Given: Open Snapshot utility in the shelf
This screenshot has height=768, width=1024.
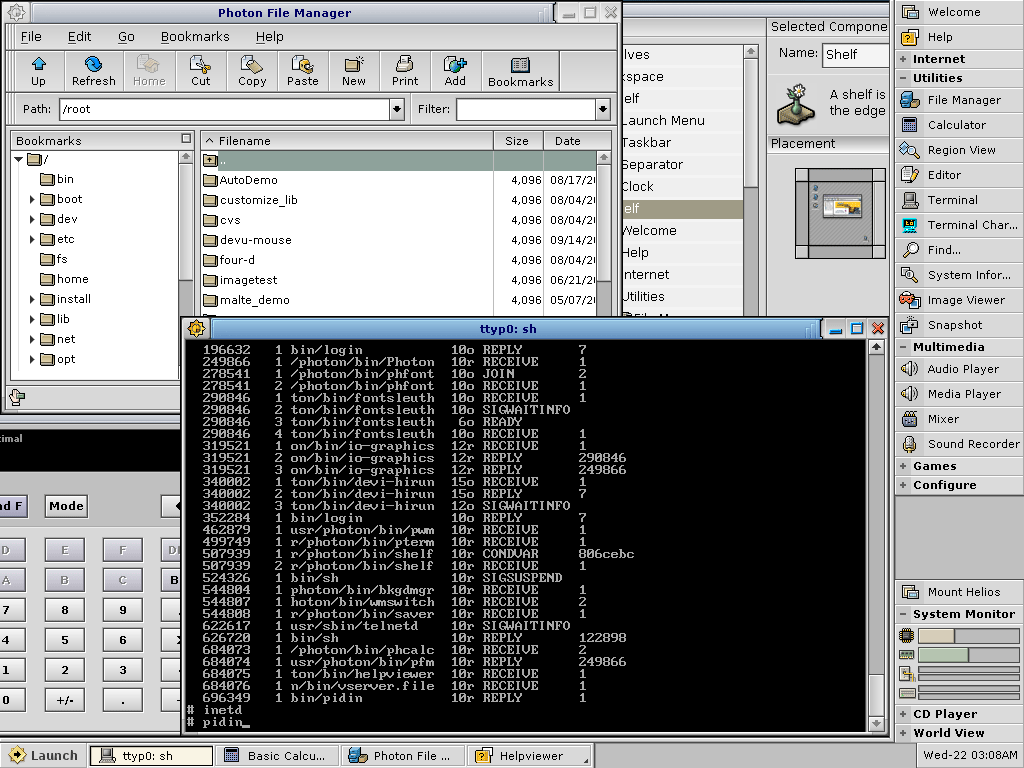Looking at the screenshot, I should (x=954, y=325).
